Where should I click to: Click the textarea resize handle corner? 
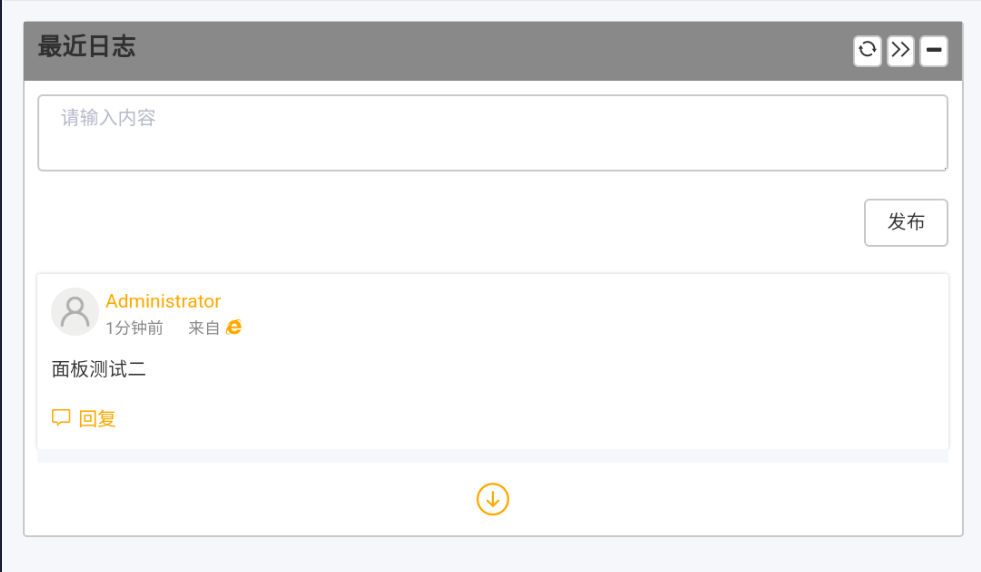point(943,166)
